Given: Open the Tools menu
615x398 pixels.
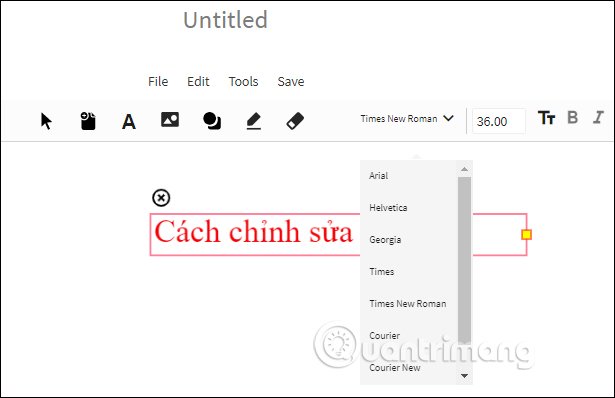Looking at the screenshot, I should coord(244,82).
